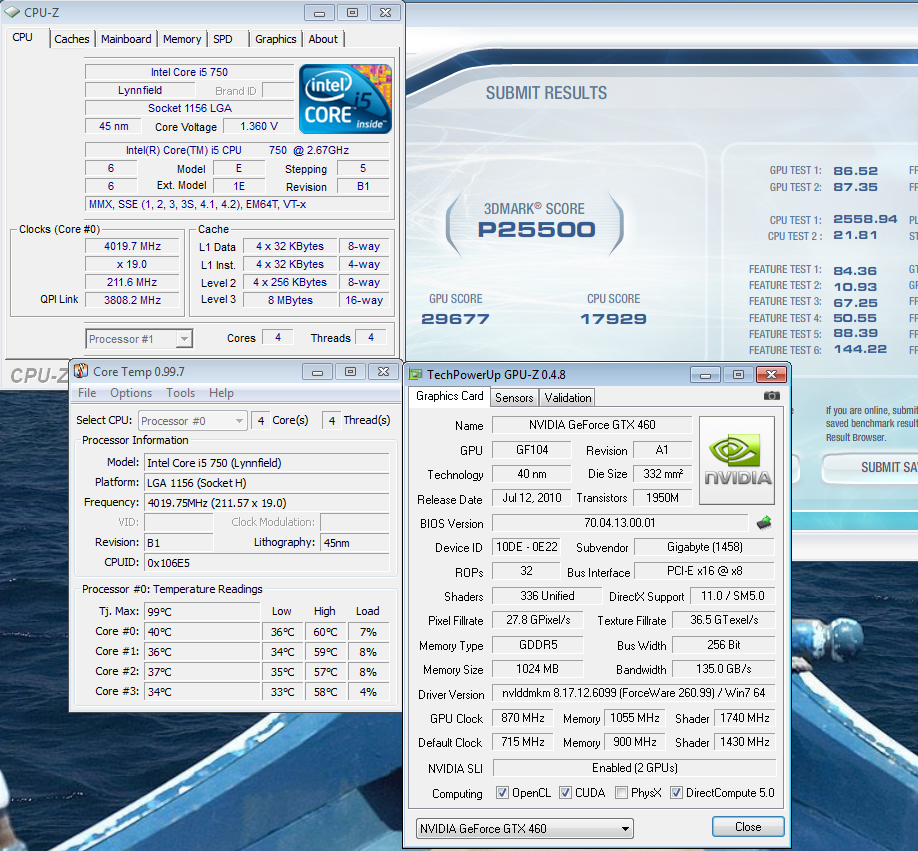Open the Validation tab in GPU-Z
This screenshot has height=851, width=918.
point(568,398)
